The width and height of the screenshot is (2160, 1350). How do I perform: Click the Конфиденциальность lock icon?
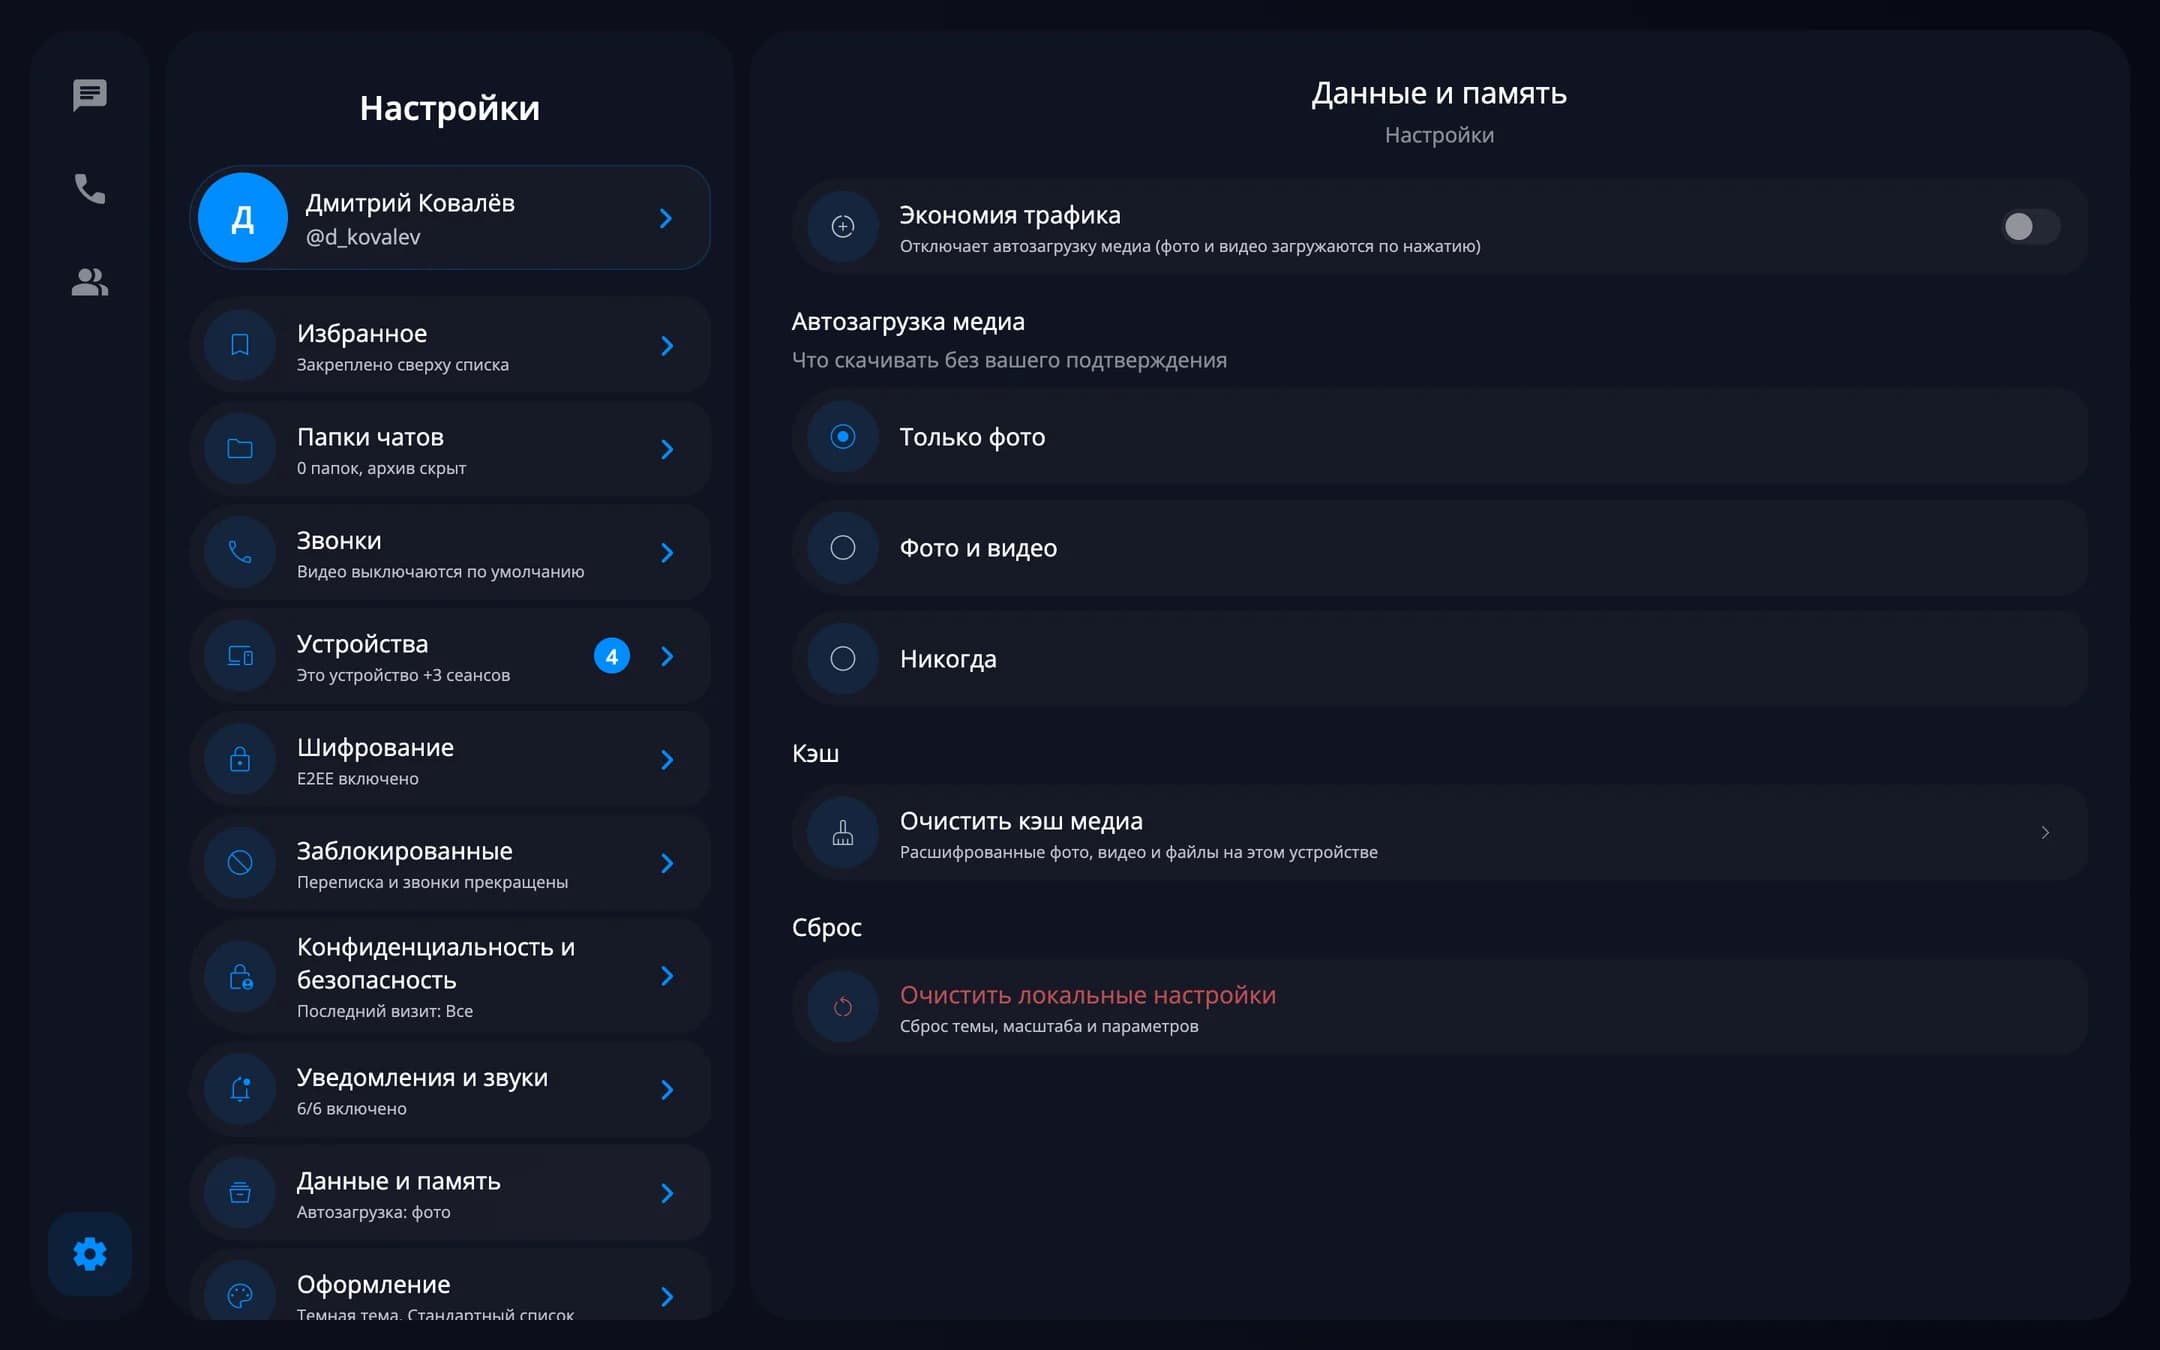click(x=240, y=976)
